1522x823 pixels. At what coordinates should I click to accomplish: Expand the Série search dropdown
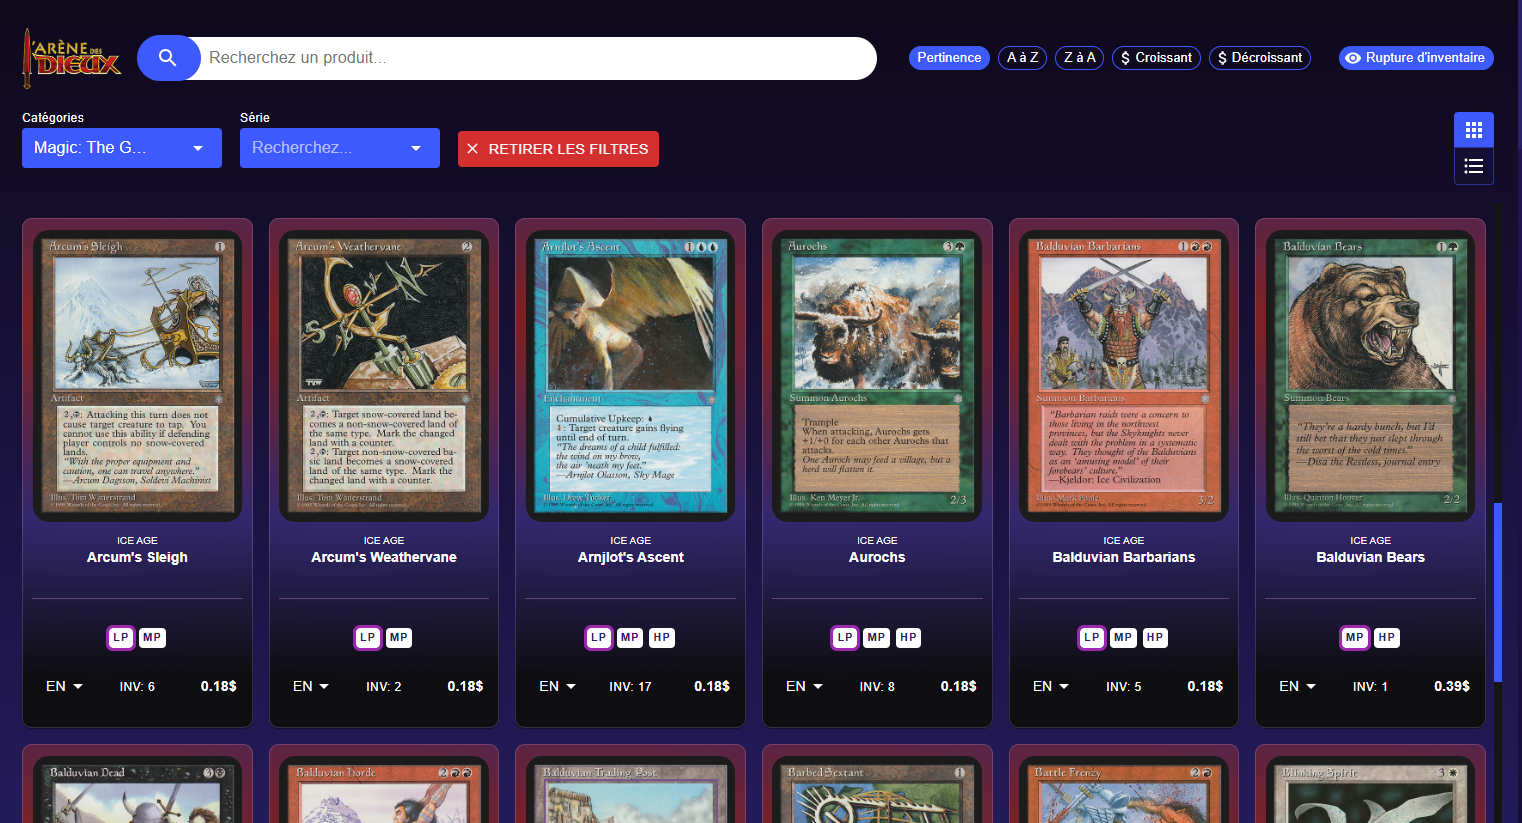pos(340,148)
